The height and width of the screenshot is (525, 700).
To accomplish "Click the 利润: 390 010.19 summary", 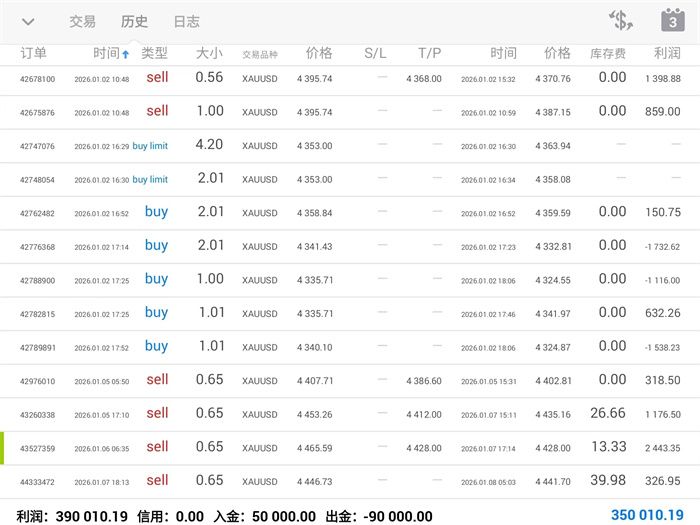I will [72, 517].
